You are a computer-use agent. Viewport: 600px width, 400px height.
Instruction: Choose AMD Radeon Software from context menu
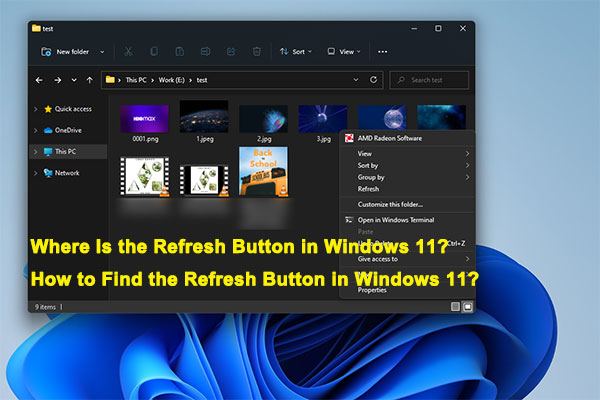click(407, 138)
